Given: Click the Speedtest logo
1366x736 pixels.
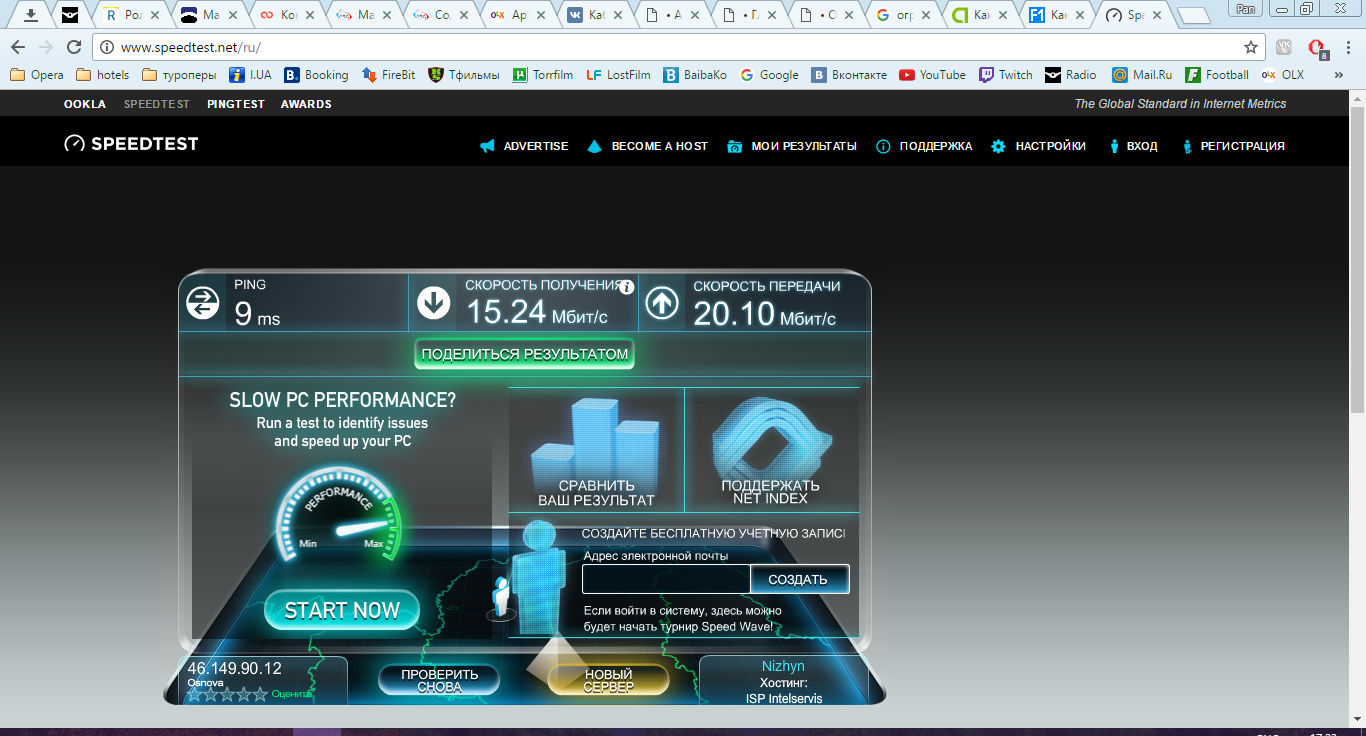Looking at the screenshot, I should tap(131, 144).
